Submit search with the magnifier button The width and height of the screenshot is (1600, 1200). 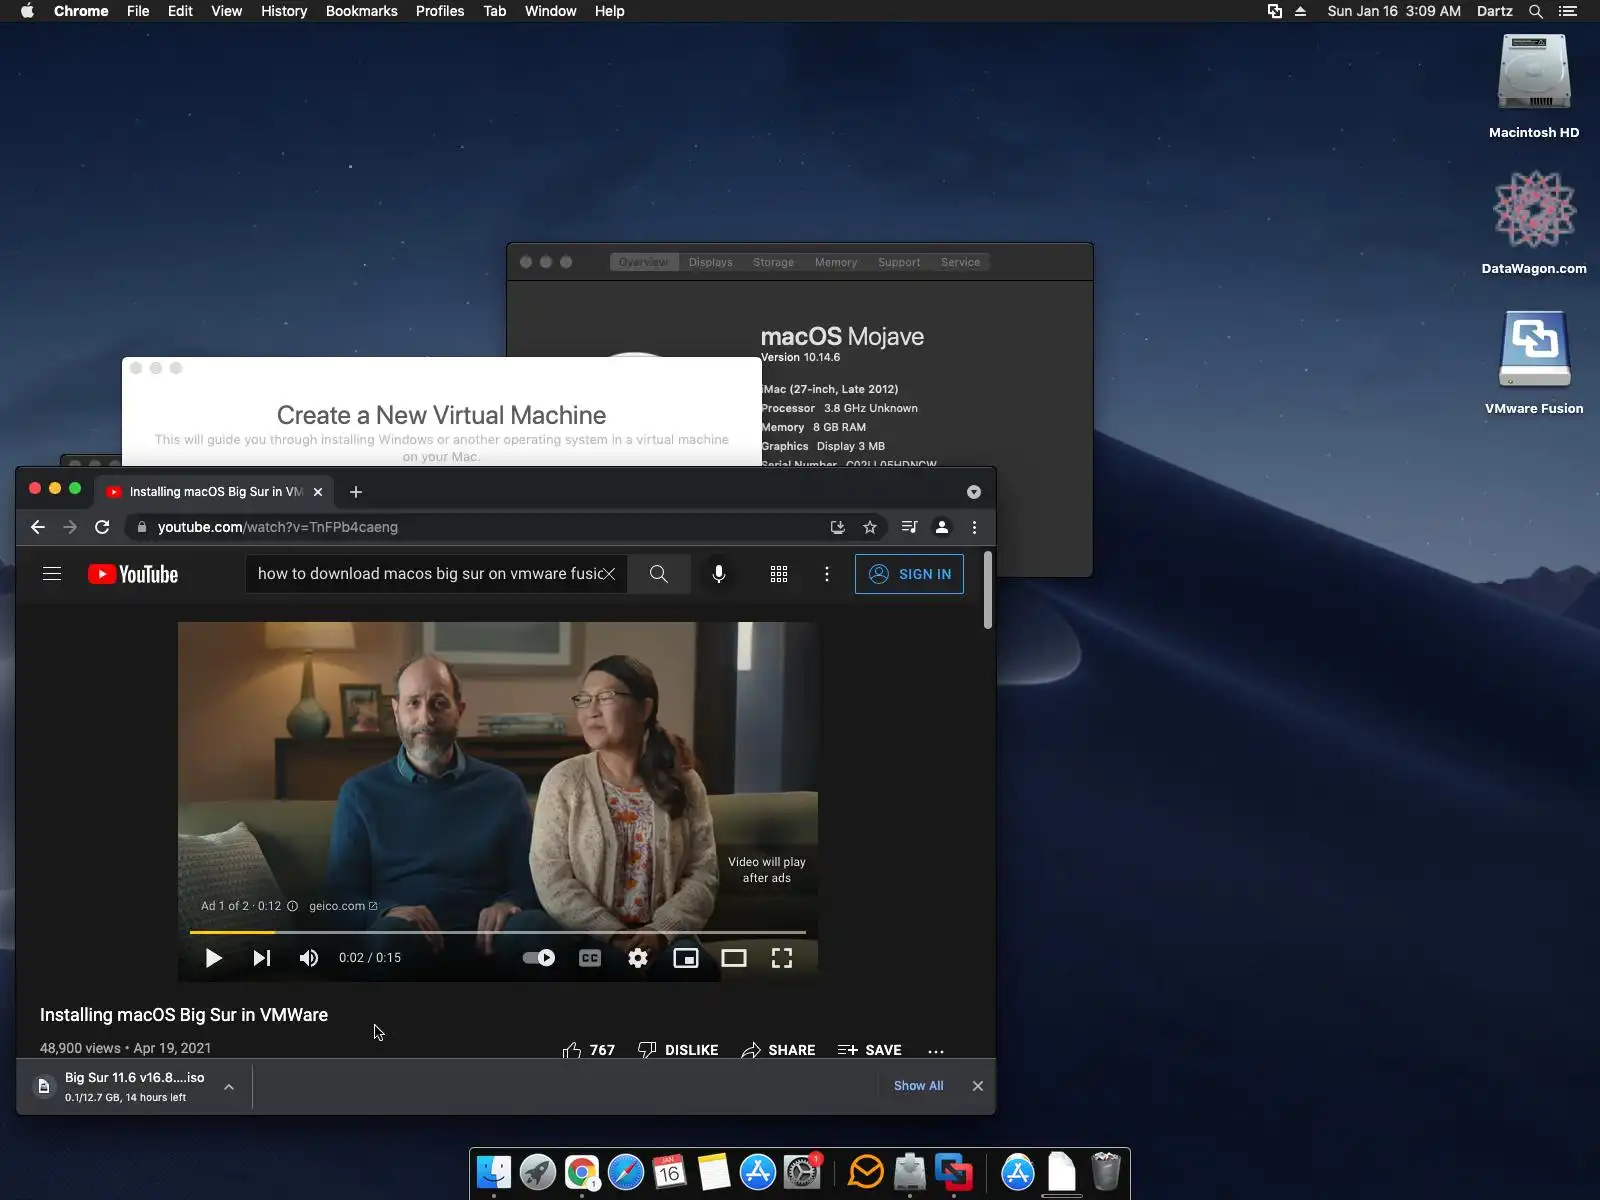[x=658, y=574]
